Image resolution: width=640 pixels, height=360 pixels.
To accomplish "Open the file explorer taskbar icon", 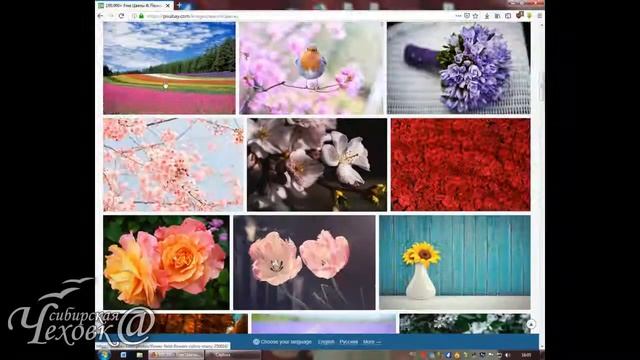I will [139, 355].
